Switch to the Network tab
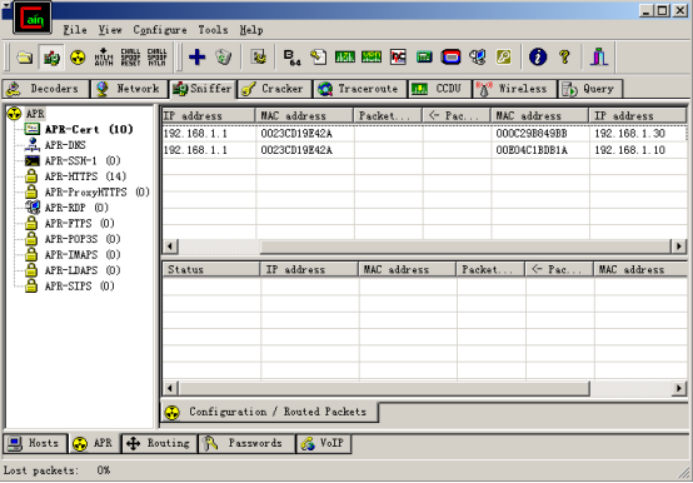 129,89
